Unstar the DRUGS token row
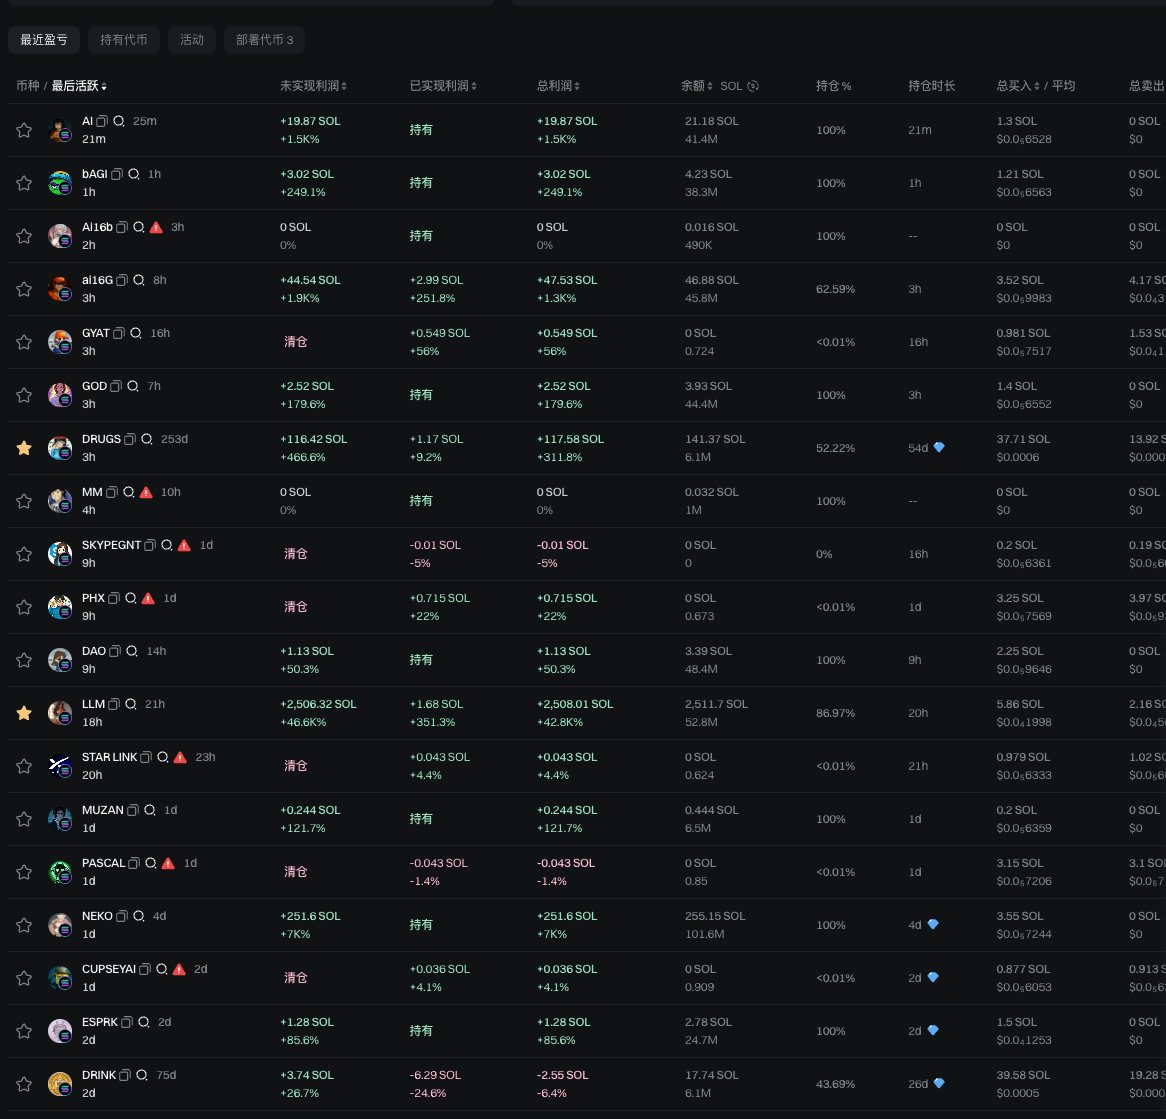The height and width of the screenshot is (1119, 1166). point(24,448)
